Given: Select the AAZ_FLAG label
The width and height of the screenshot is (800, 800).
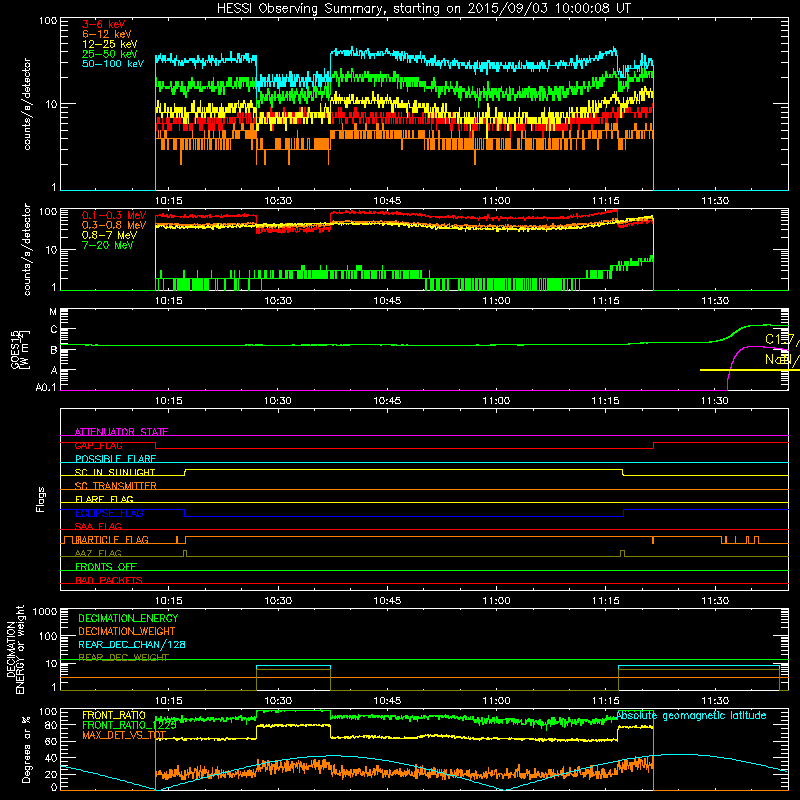Looking at the screenshot, I should tap(98, 553).
